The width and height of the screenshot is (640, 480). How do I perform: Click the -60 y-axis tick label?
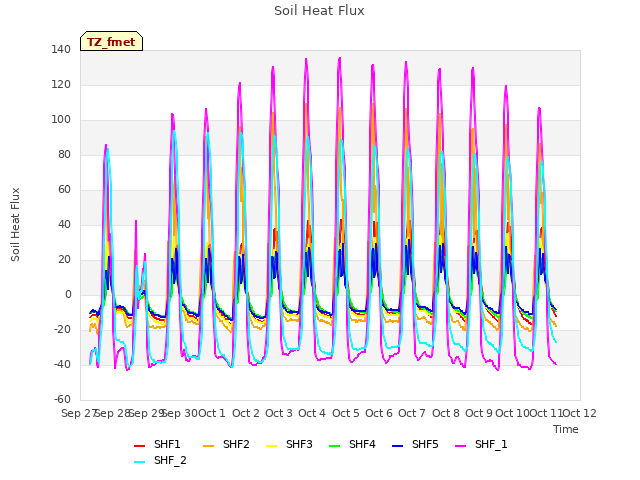pos(62,399)
